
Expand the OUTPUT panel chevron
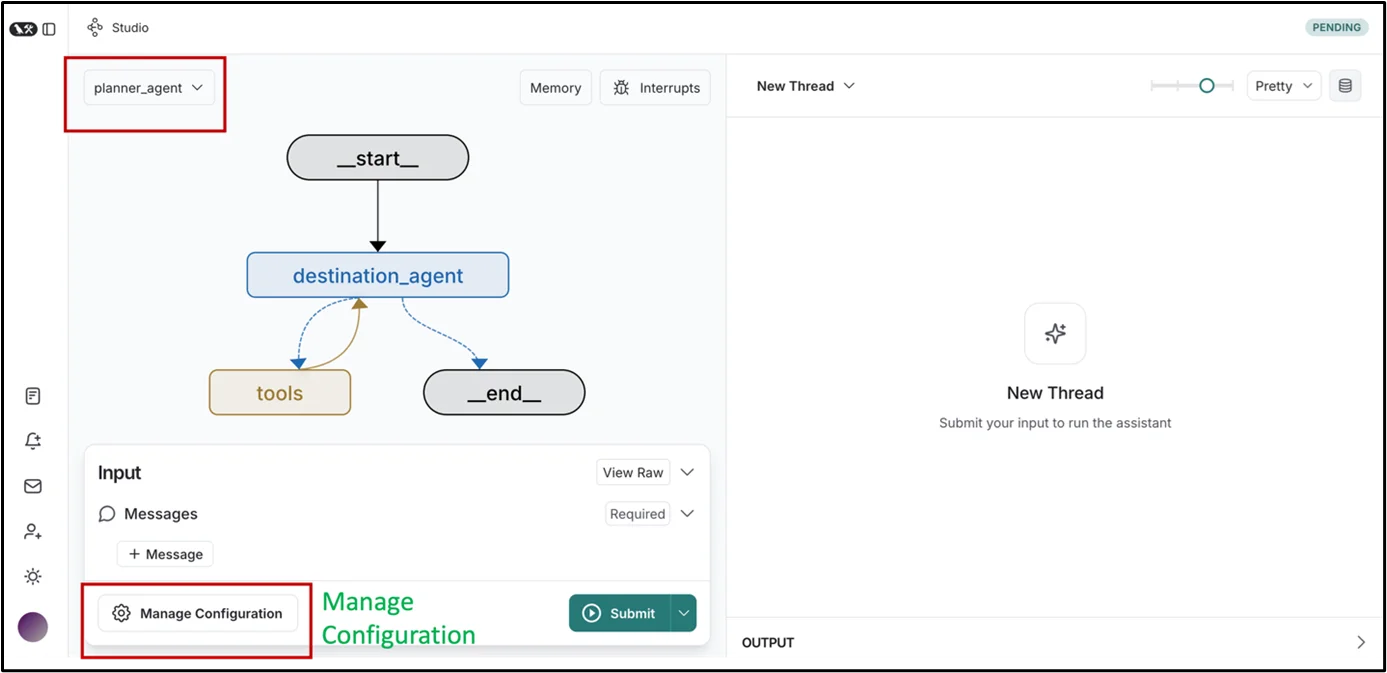point(1361,642)
